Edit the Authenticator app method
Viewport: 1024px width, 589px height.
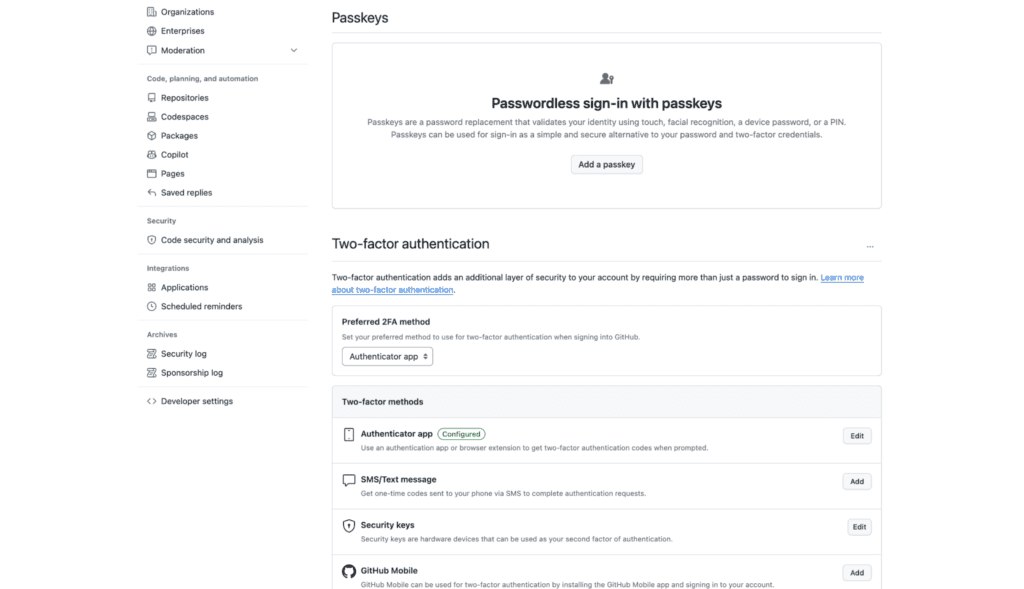click(x=857, y=436)
